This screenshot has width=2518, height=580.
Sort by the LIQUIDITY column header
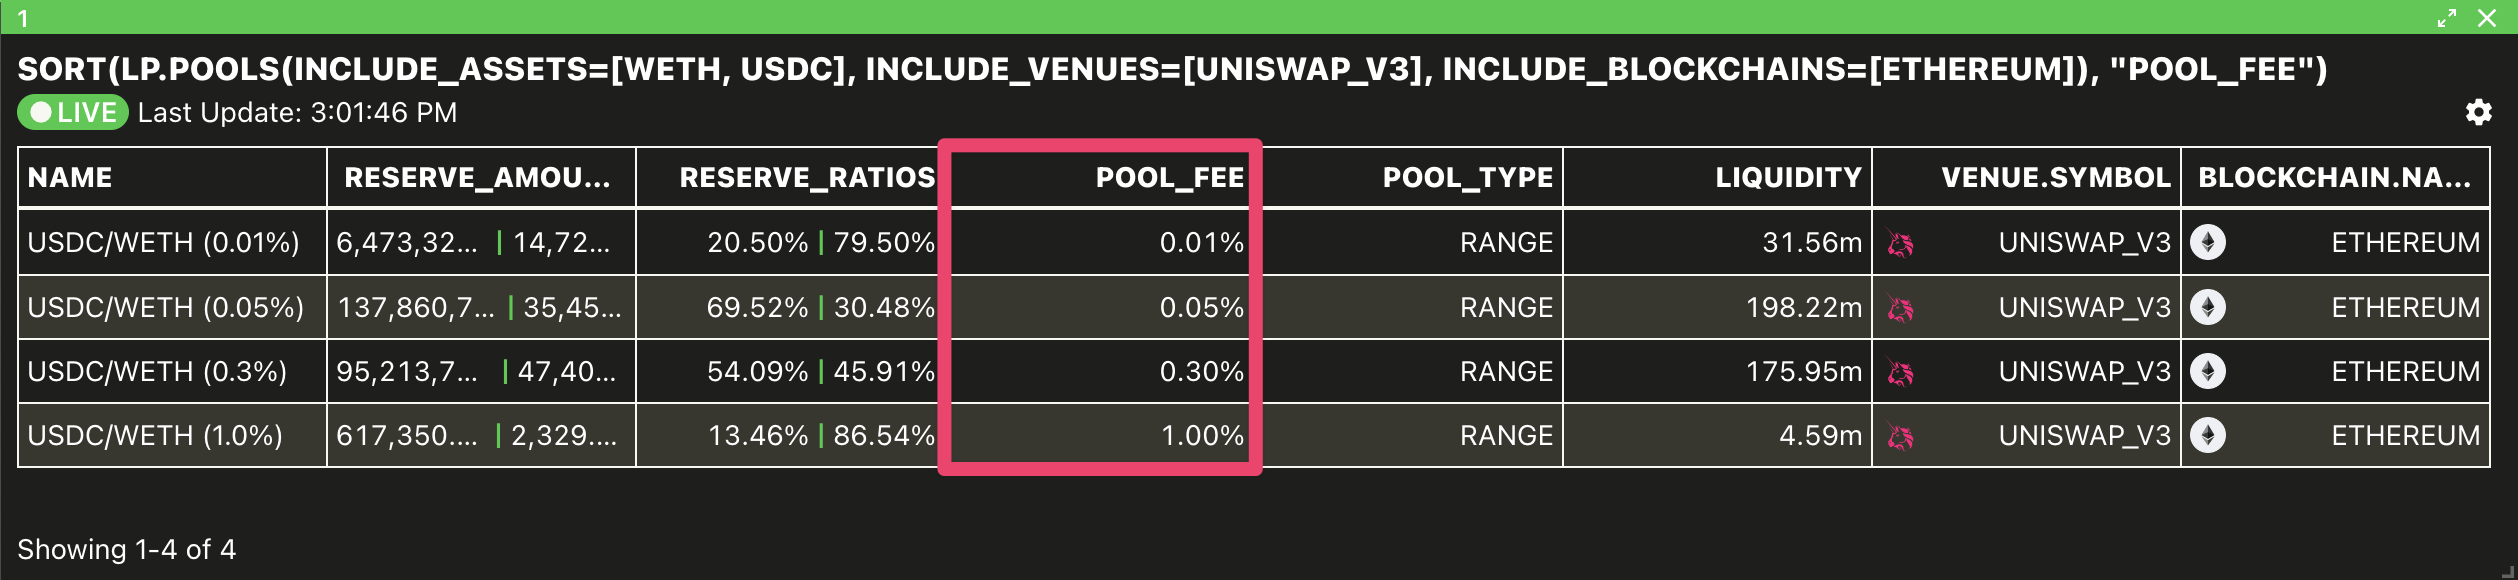(1789, 178)
